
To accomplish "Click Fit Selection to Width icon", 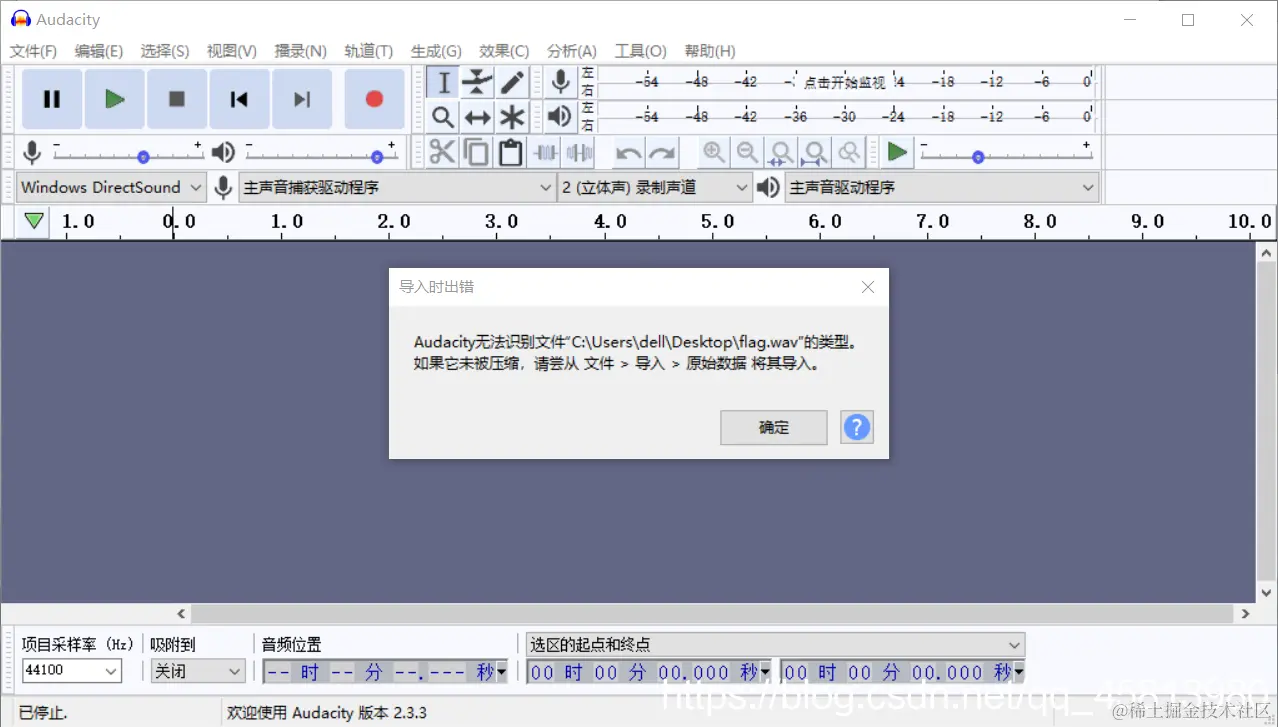I will pyautogui.click(x=781, y=153).
